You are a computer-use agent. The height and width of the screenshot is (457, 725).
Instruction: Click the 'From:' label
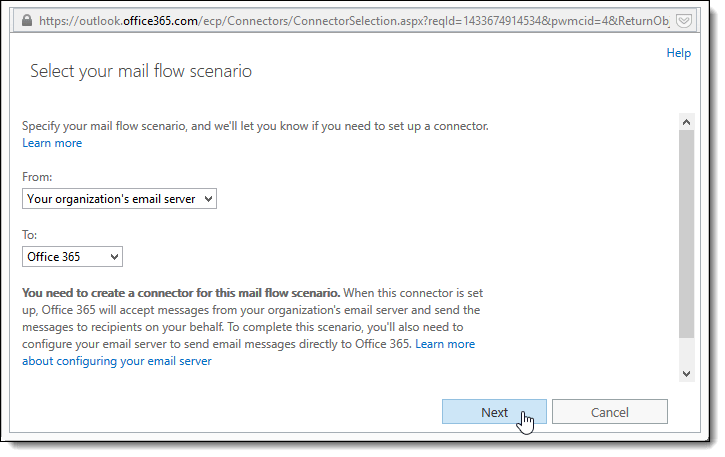click(38, 177)
